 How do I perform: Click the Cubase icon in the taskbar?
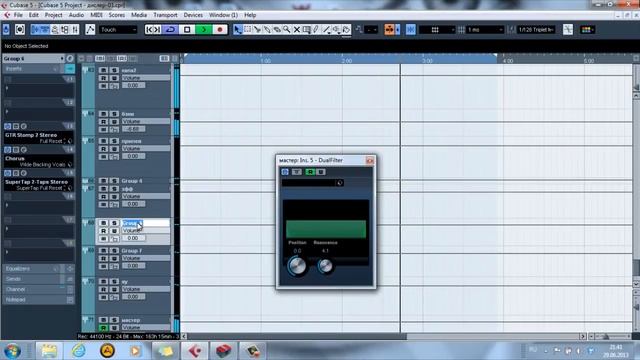tap(195, 351)
